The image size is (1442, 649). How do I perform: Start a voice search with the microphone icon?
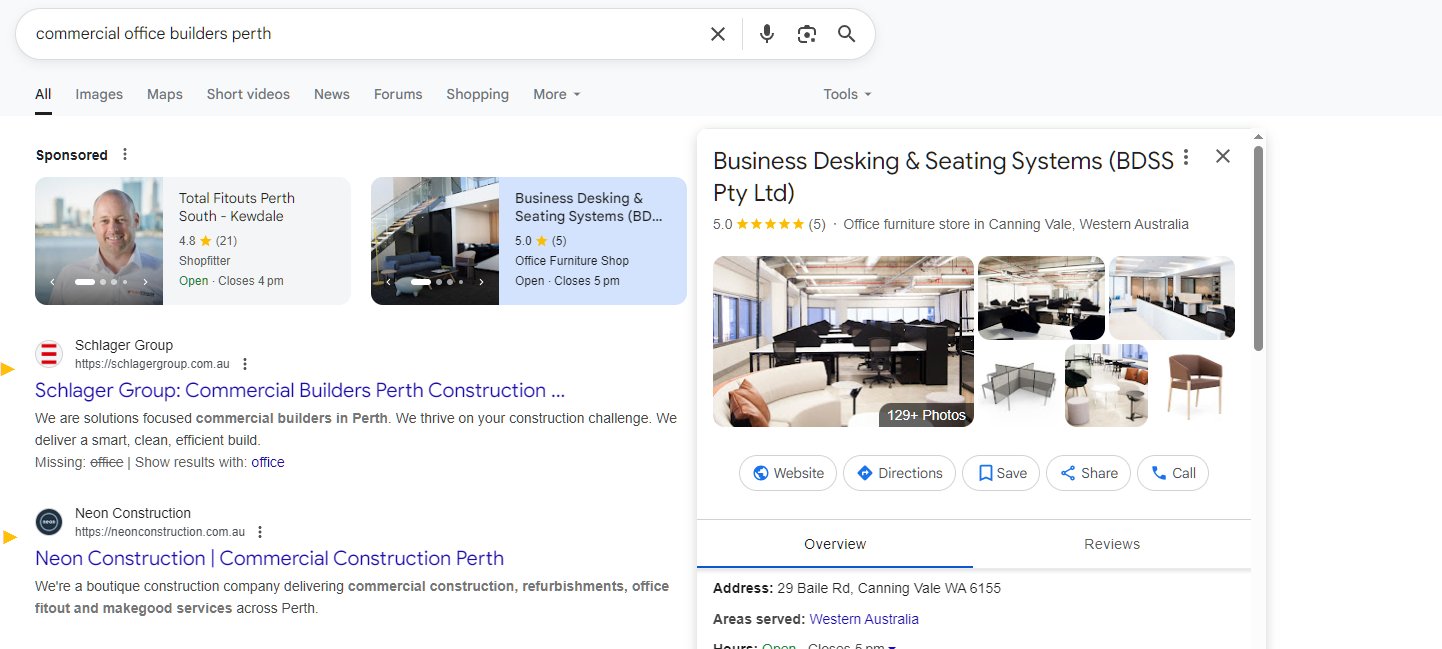(766, 33)
